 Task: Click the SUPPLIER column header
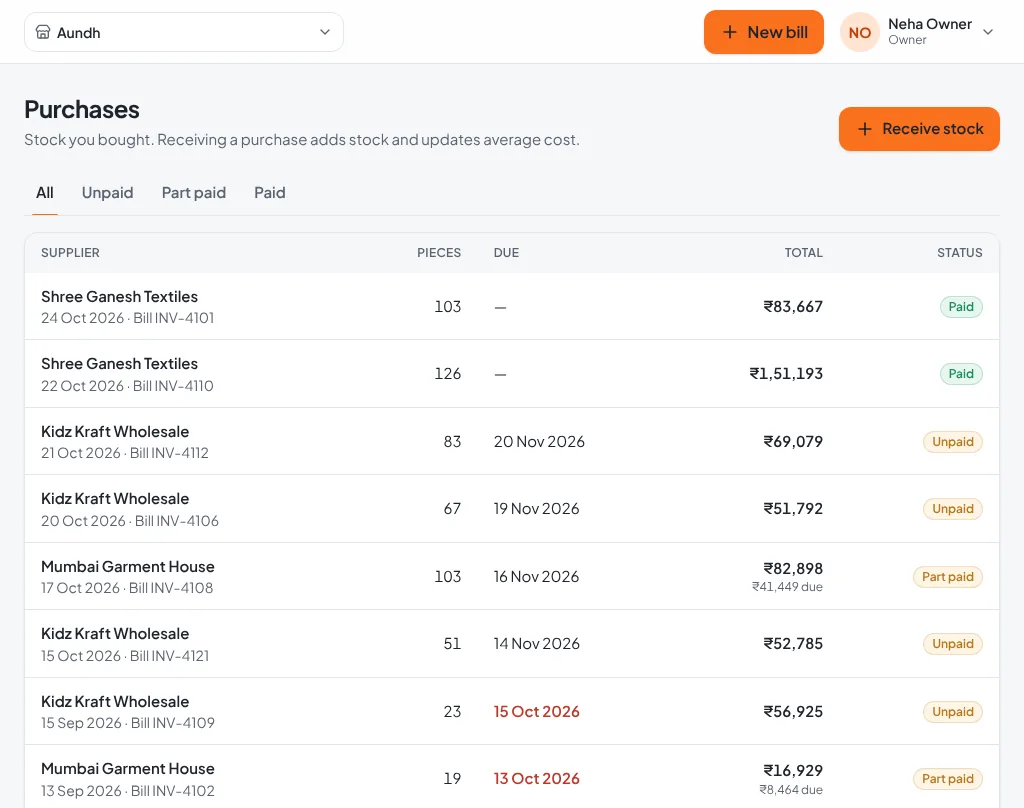(70, 253)
